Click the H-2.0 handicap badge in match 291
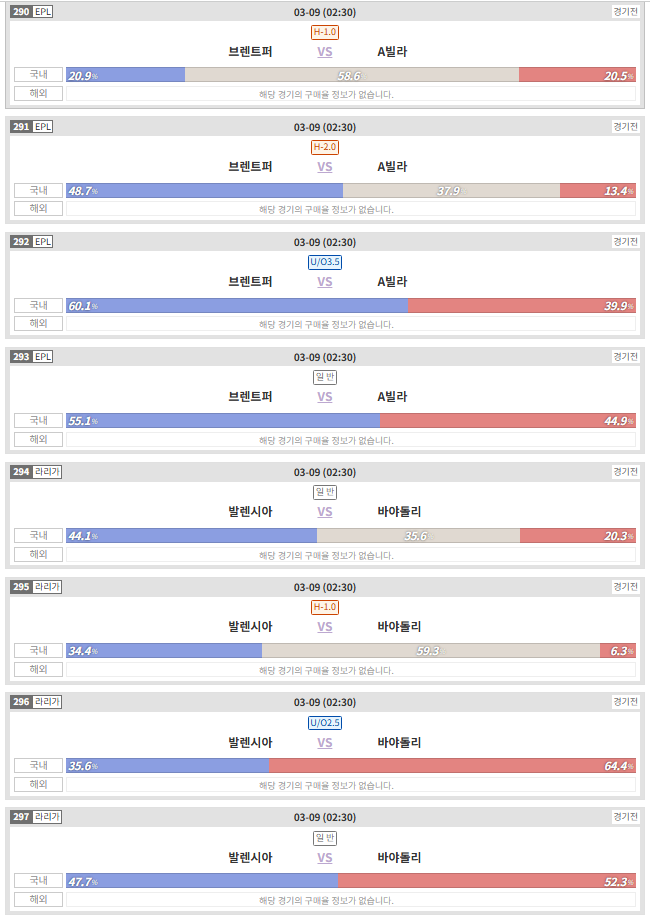This screenshot has width=650, height=918. (x=324, y=147)
